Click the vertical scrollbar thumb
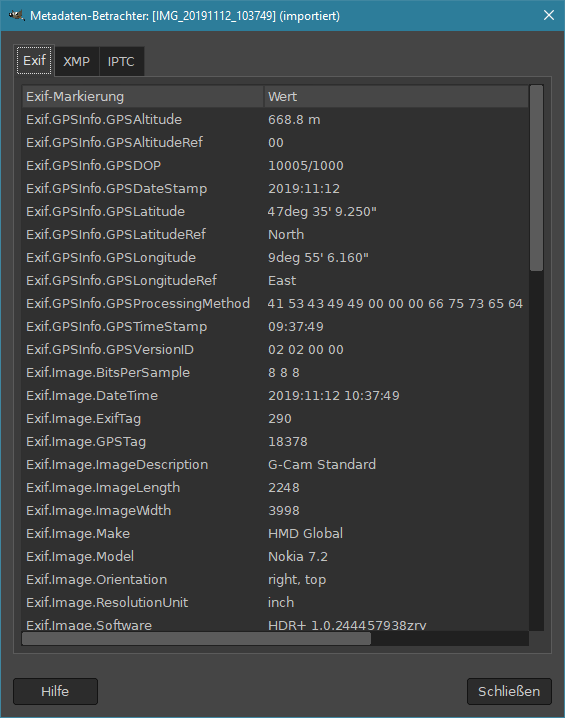The width and height of the screenshot is (565, 718). pyautogui.click(x=537, y=178)
